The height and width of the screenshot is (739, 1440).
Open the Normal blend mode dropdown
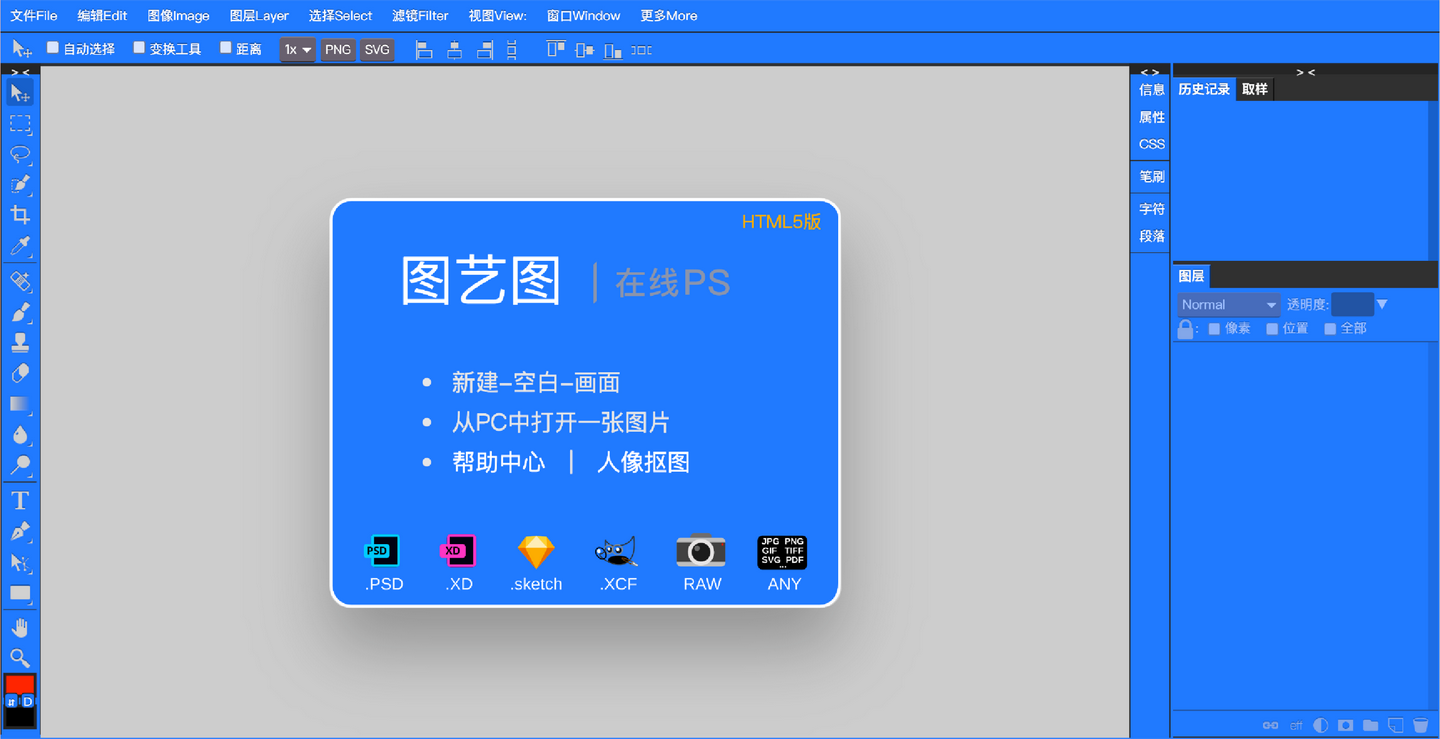coord(1228,304)
